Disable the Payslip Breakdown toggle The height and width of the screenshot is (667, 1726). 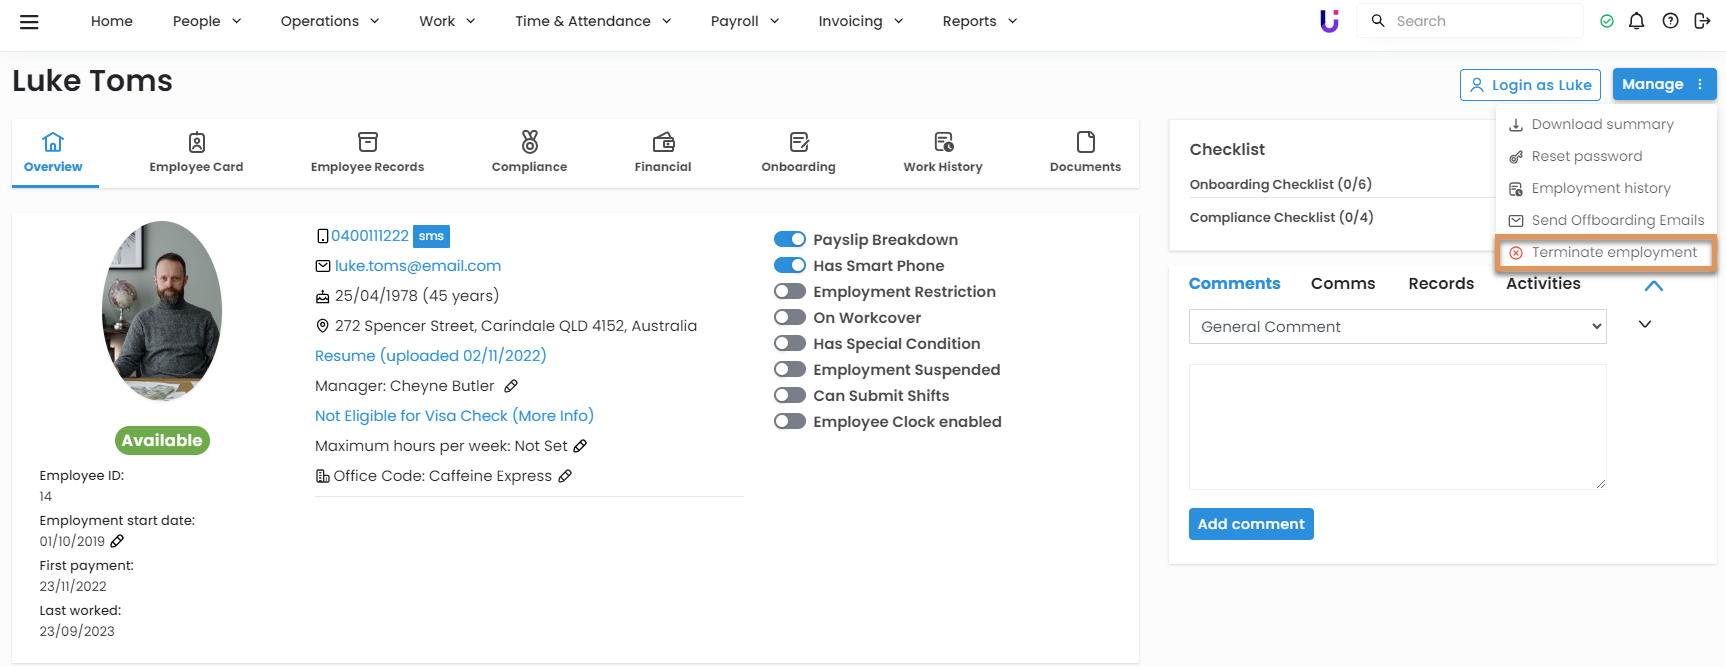pos(790,240)
